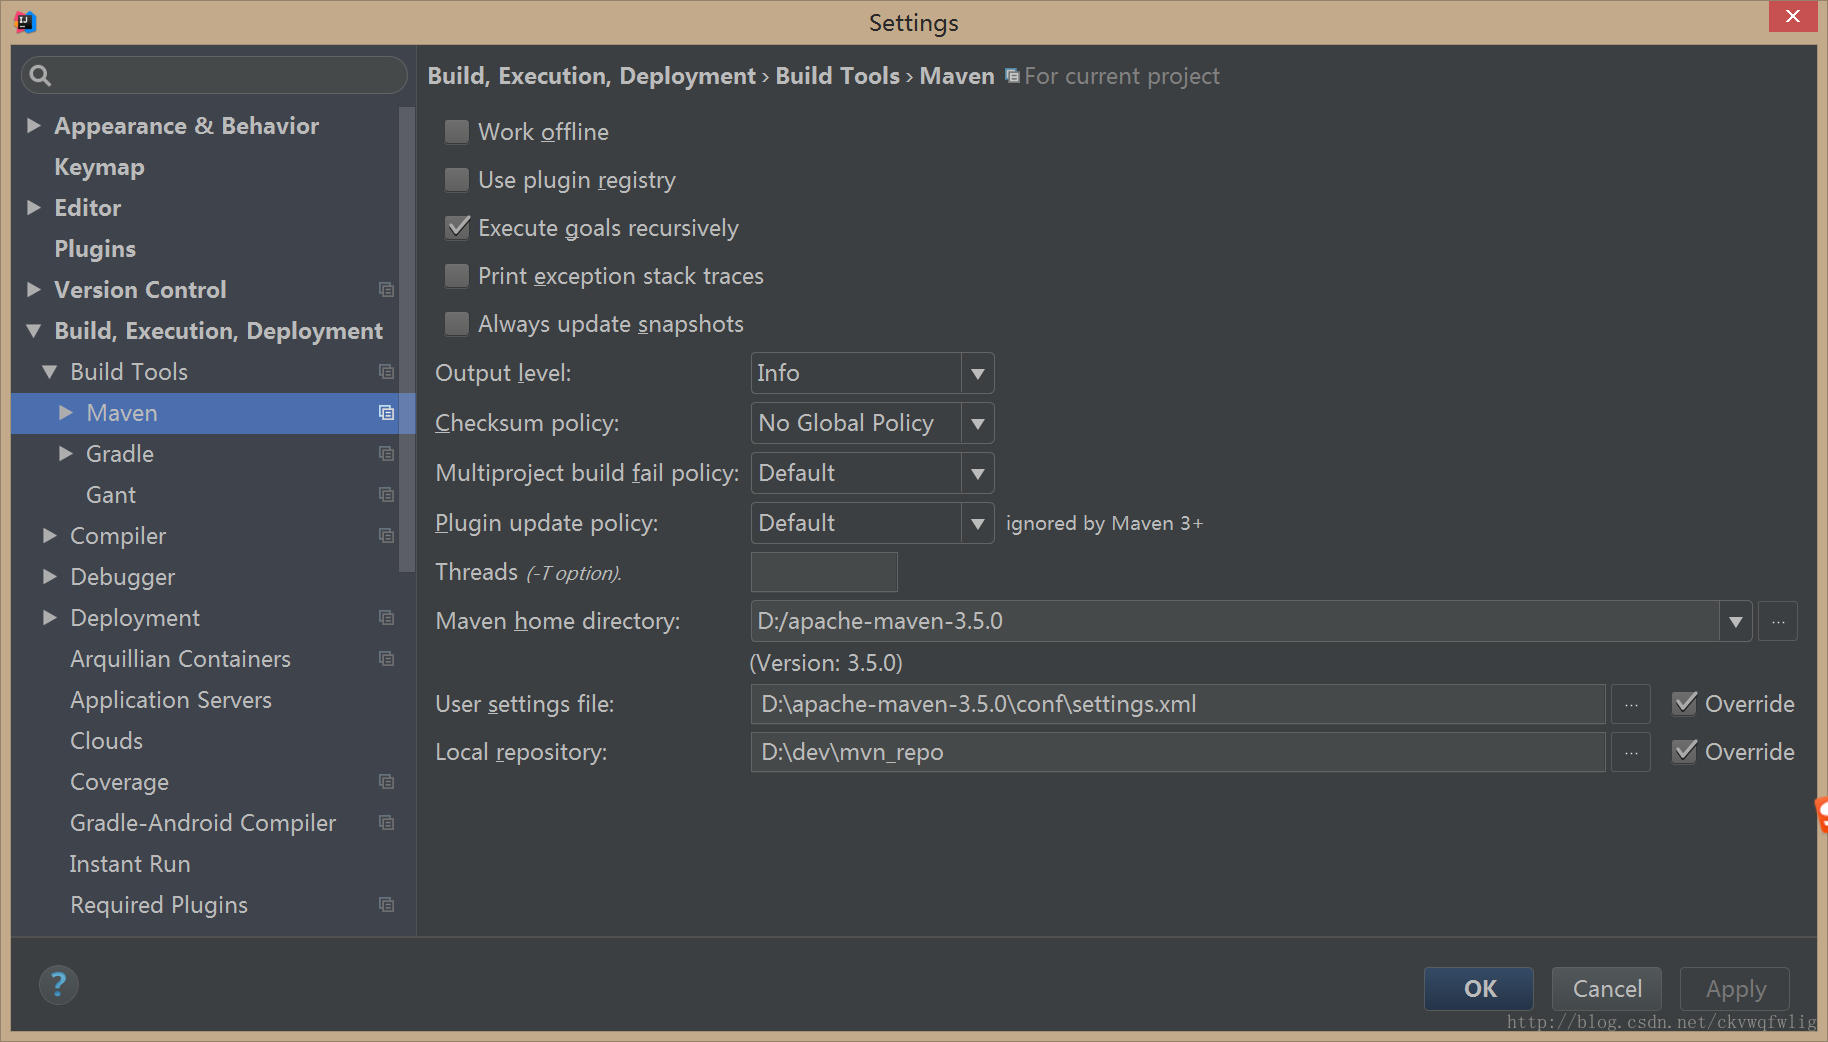Click project-level icon beside Arquillian Containers
The height and width of the screenshot is (1042, 1828).
click(386, 659)
